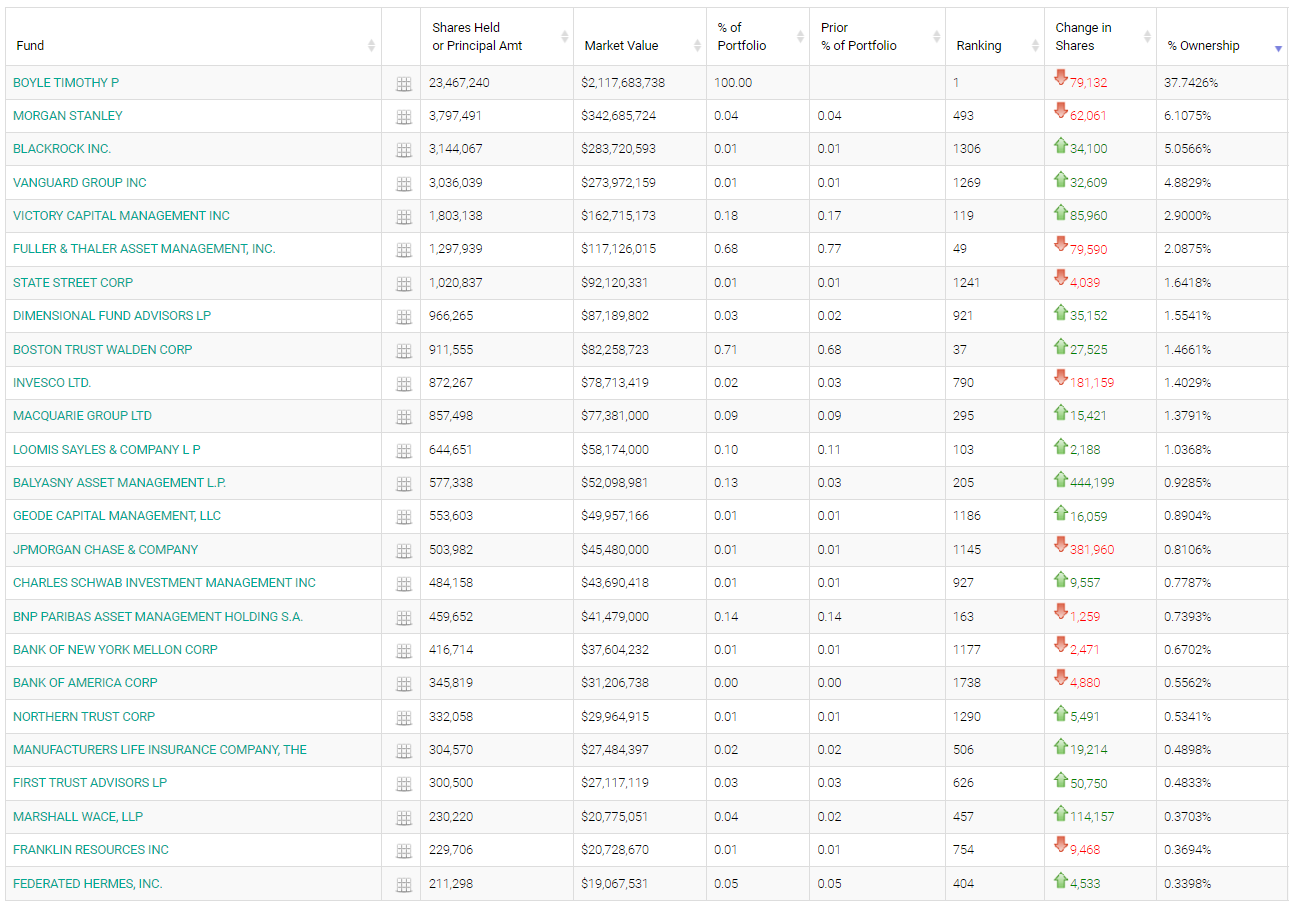Open BALYASNY ASSET MANAGEMENT L.P. link
This screenshot has height=902, width=1289.
tap(119, 482)
